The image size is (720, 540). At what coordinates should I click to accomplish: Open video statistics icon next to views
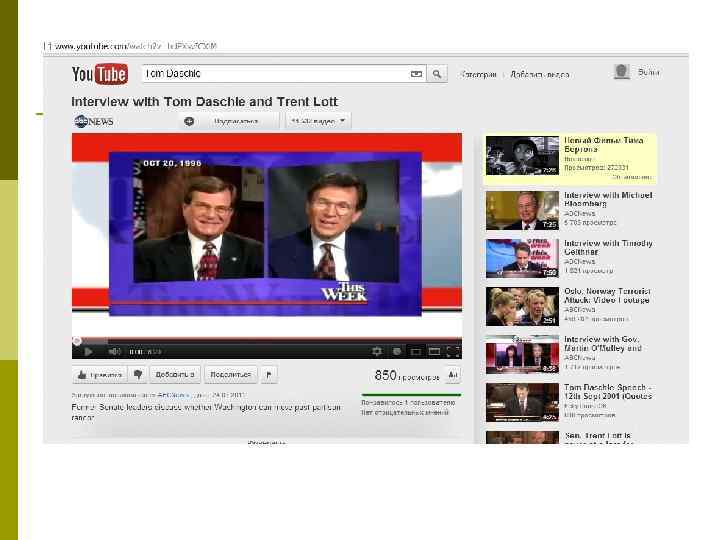pos(452,375)
